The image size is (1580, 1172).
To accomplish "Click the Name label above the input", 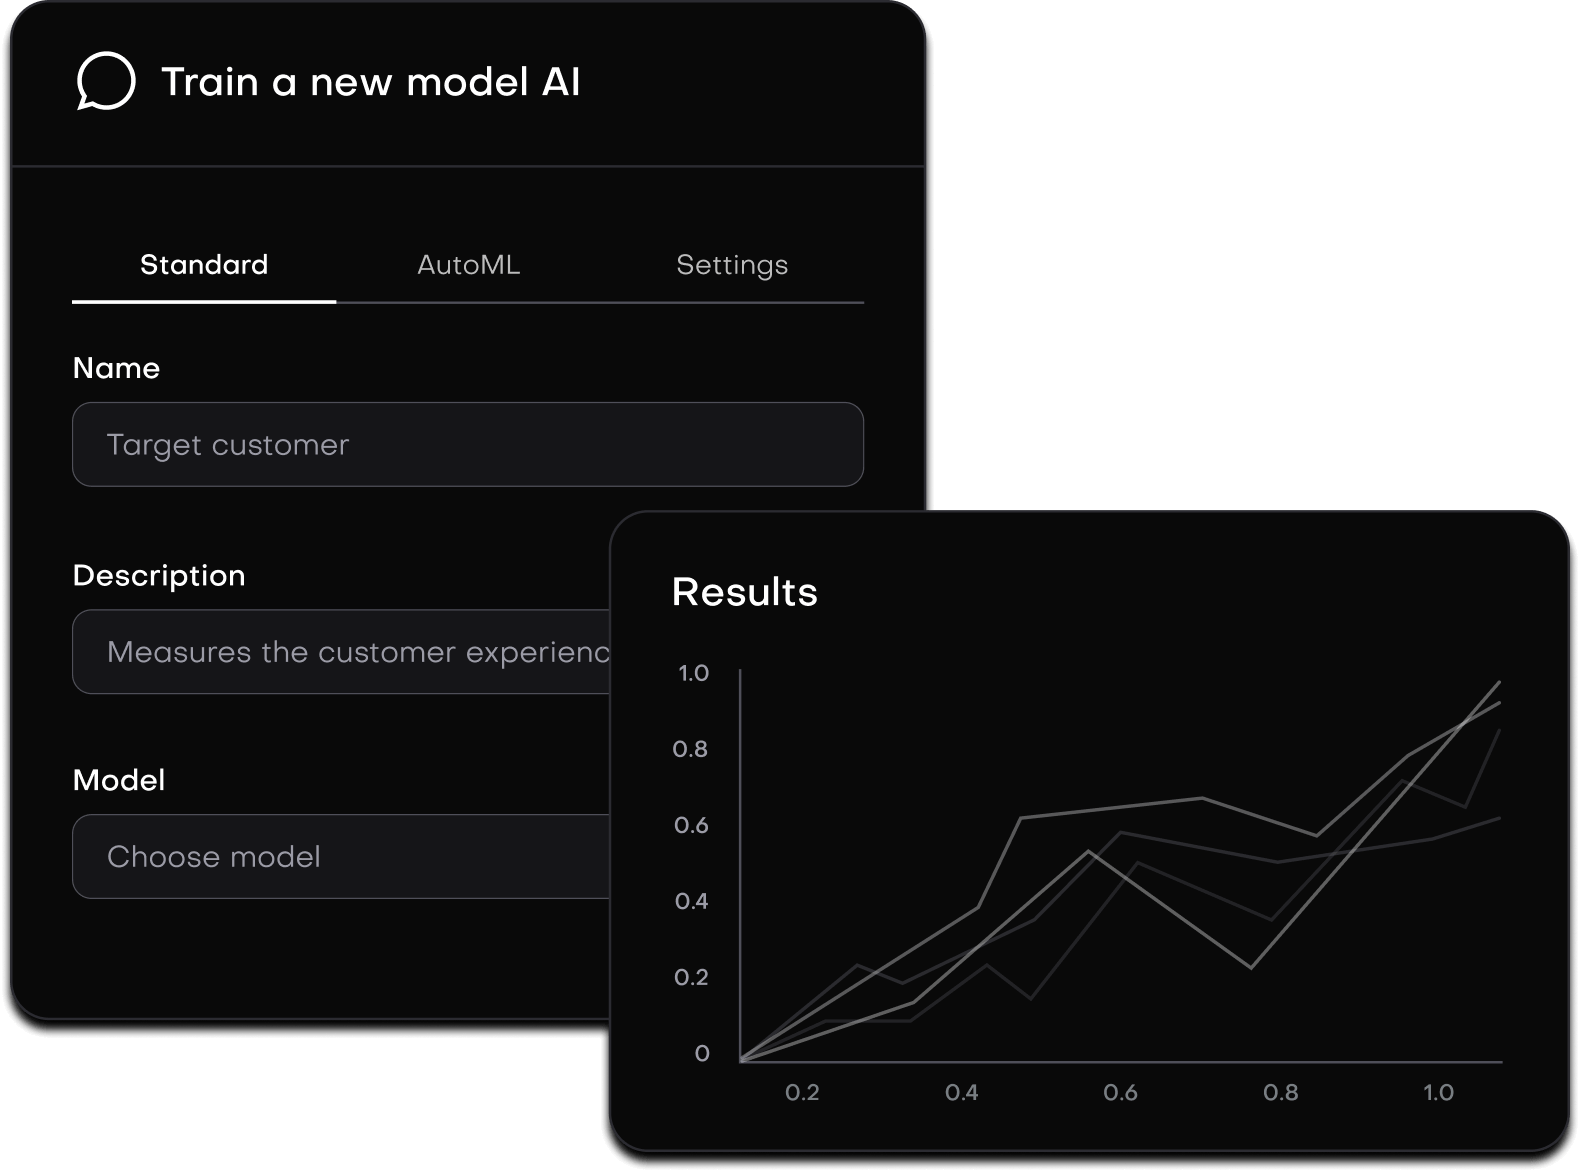I will point(115,367).
